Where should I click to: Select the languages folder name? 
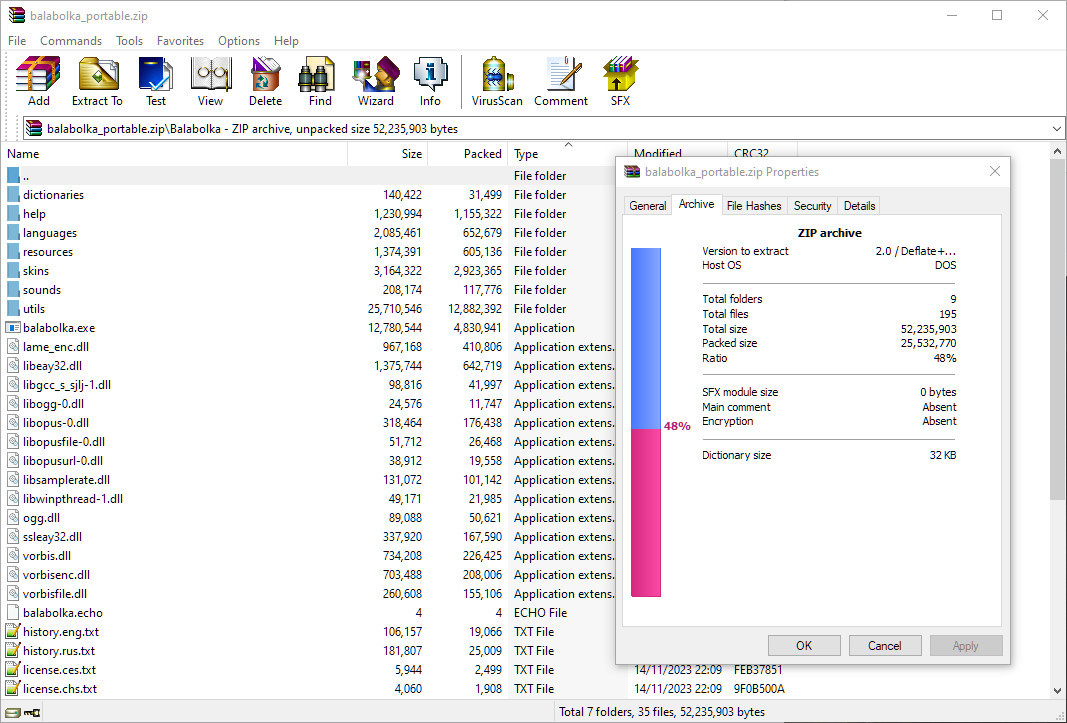50,233
